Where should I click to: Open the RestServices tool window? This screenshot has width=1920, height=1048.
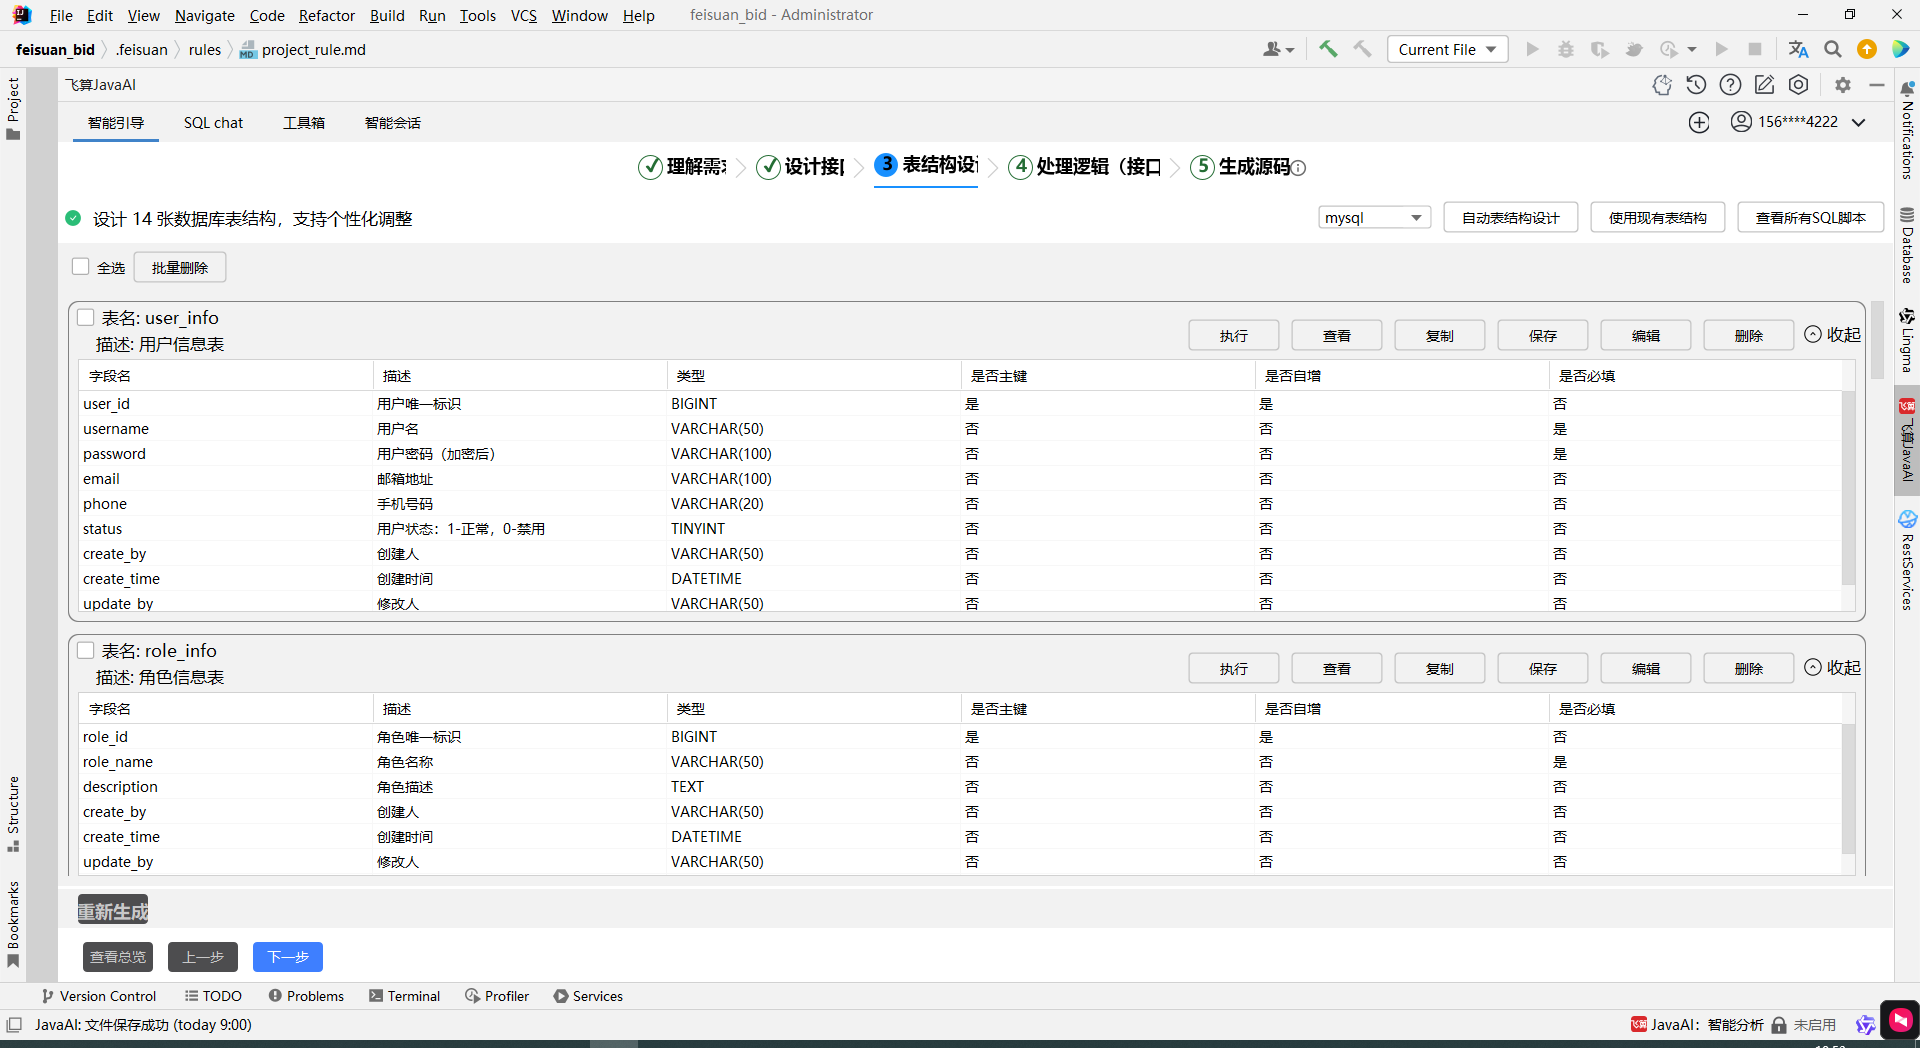coord(1907,560)
